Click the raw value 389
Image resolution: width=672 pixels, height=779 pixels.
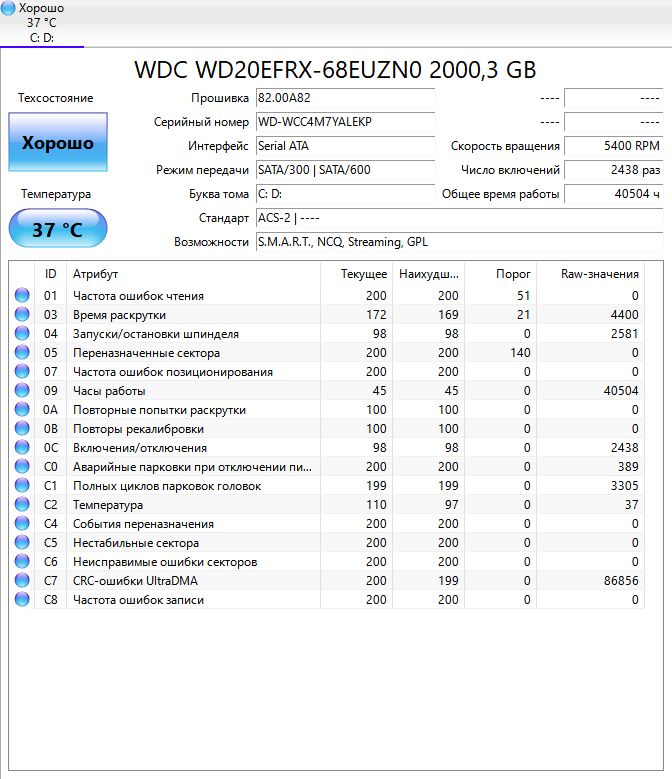pos(628,467)
